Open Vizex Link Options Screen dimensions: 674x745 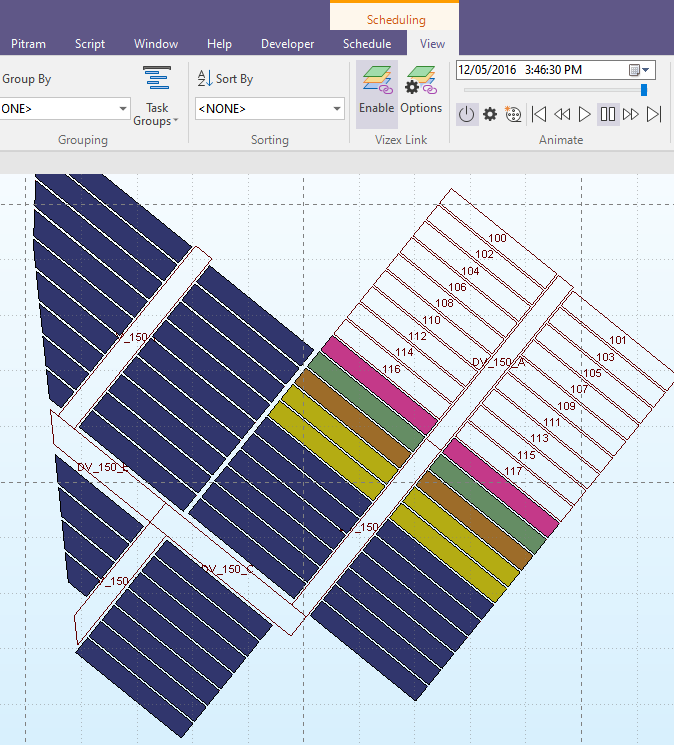(x=421, y=90)
